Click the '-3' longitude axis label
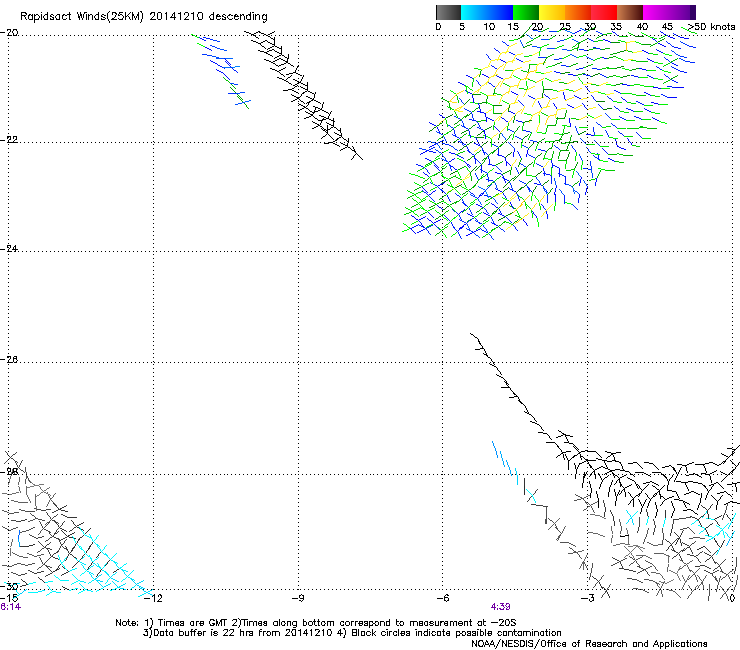This screenshot has width=740, height=650. (x=588, y=598)
